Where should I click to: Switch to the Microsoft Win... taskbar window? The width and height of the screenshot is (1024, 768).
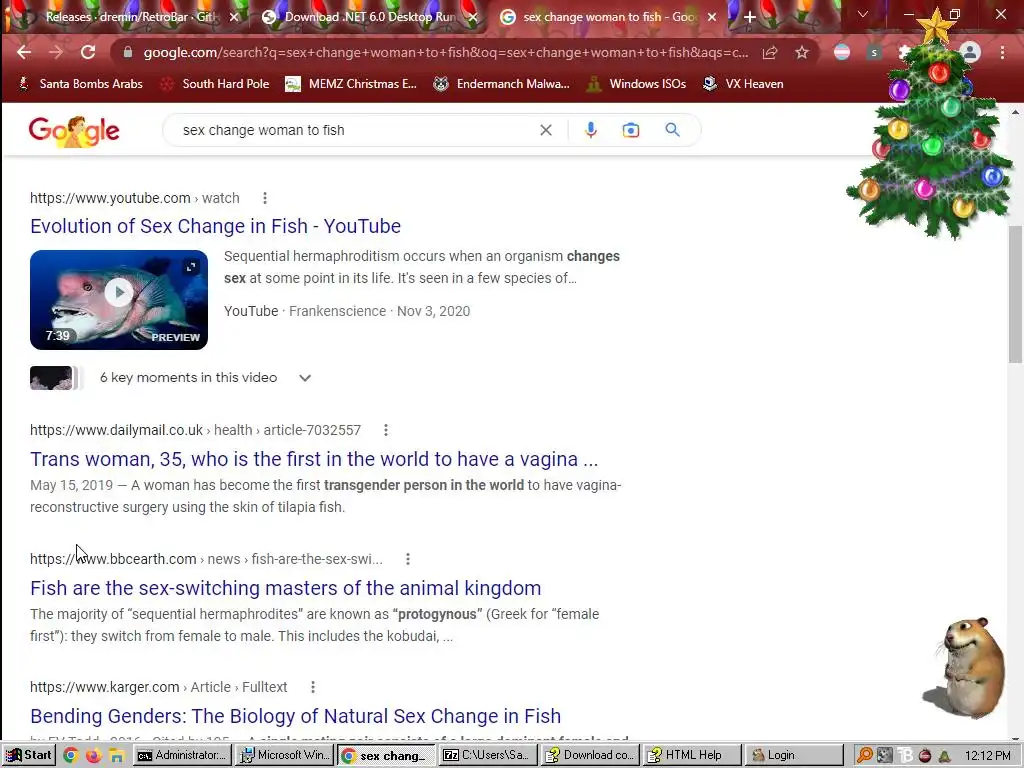coord(285,756)
